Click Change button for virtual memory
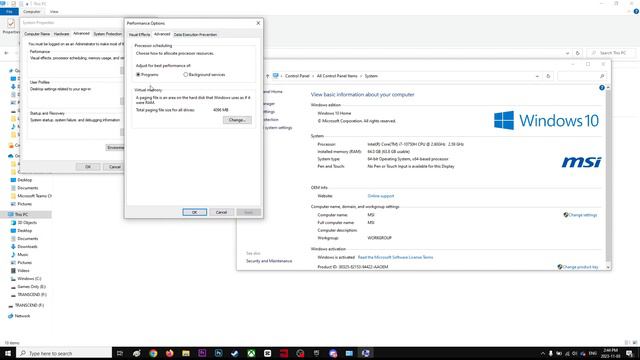The width and height of the screenshot is (640, 360). pos(237,120)
